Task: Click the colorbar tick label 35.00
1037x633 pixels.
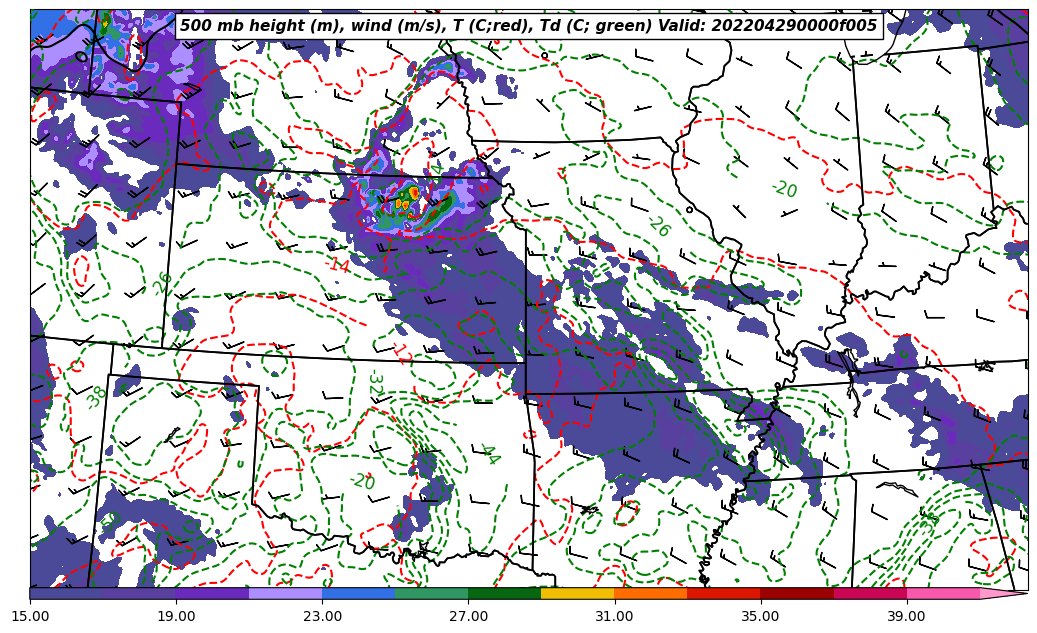Action: pos(760,615)
